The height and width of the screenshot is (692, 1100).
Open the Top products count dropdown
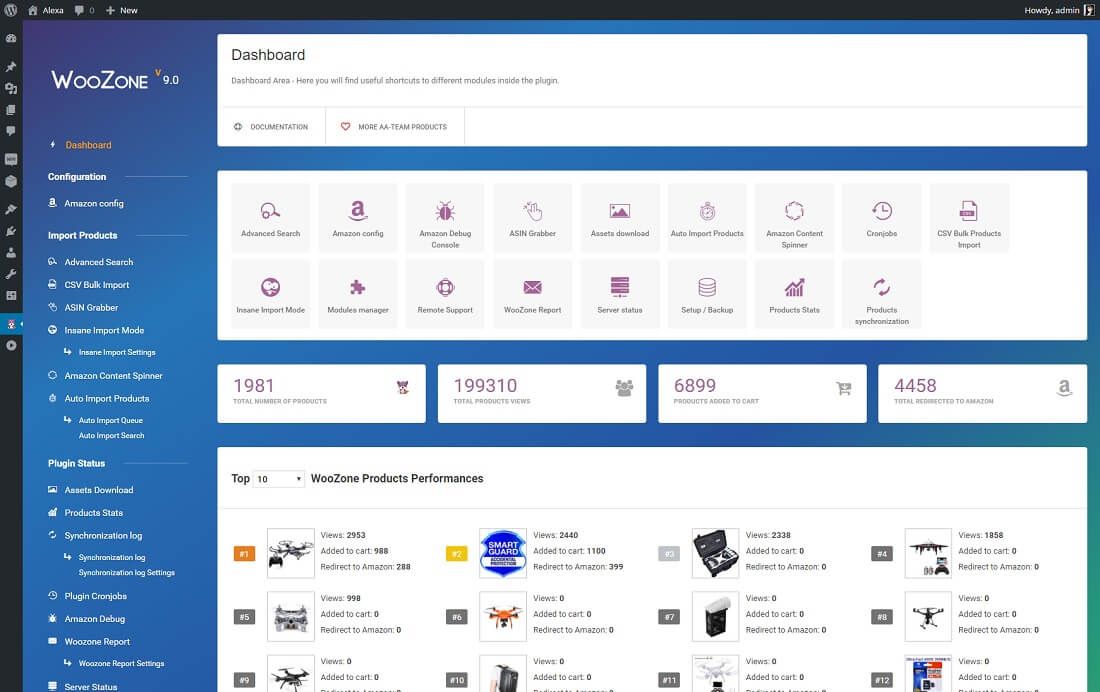pyautogui.click(x=279, y=479)
